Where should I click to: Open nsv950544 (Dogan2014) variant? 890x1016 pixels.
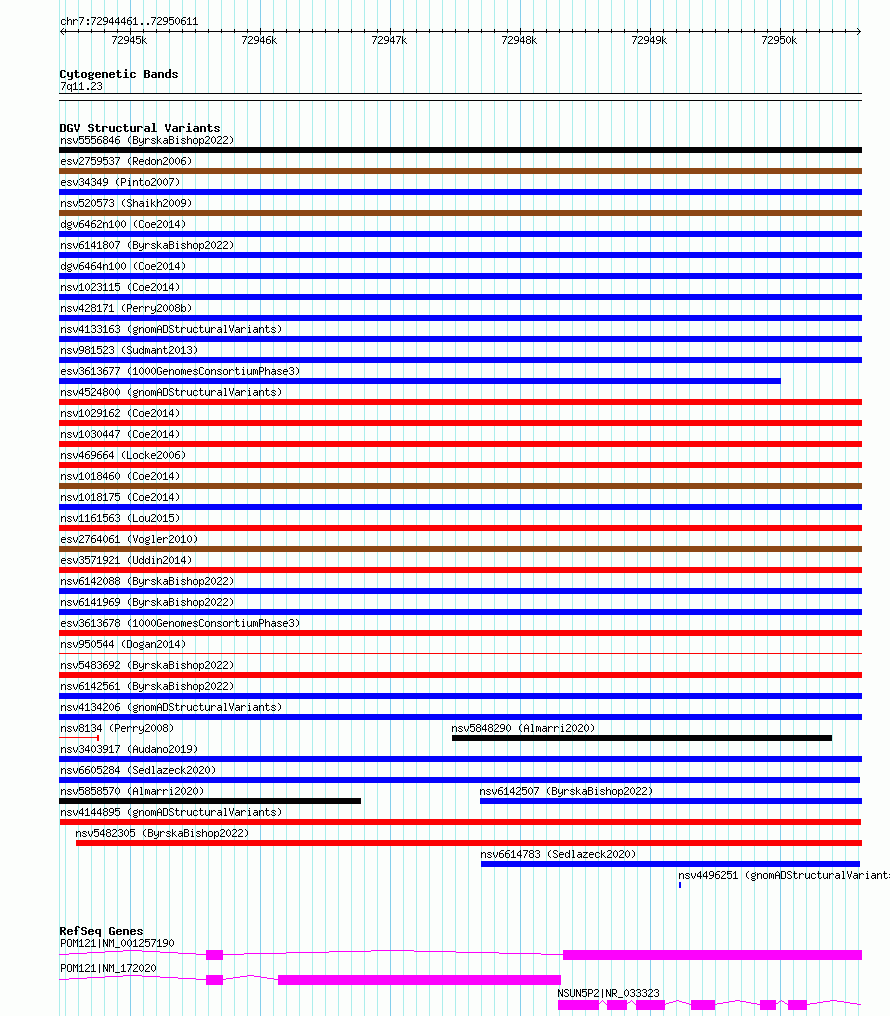point(123,644)
